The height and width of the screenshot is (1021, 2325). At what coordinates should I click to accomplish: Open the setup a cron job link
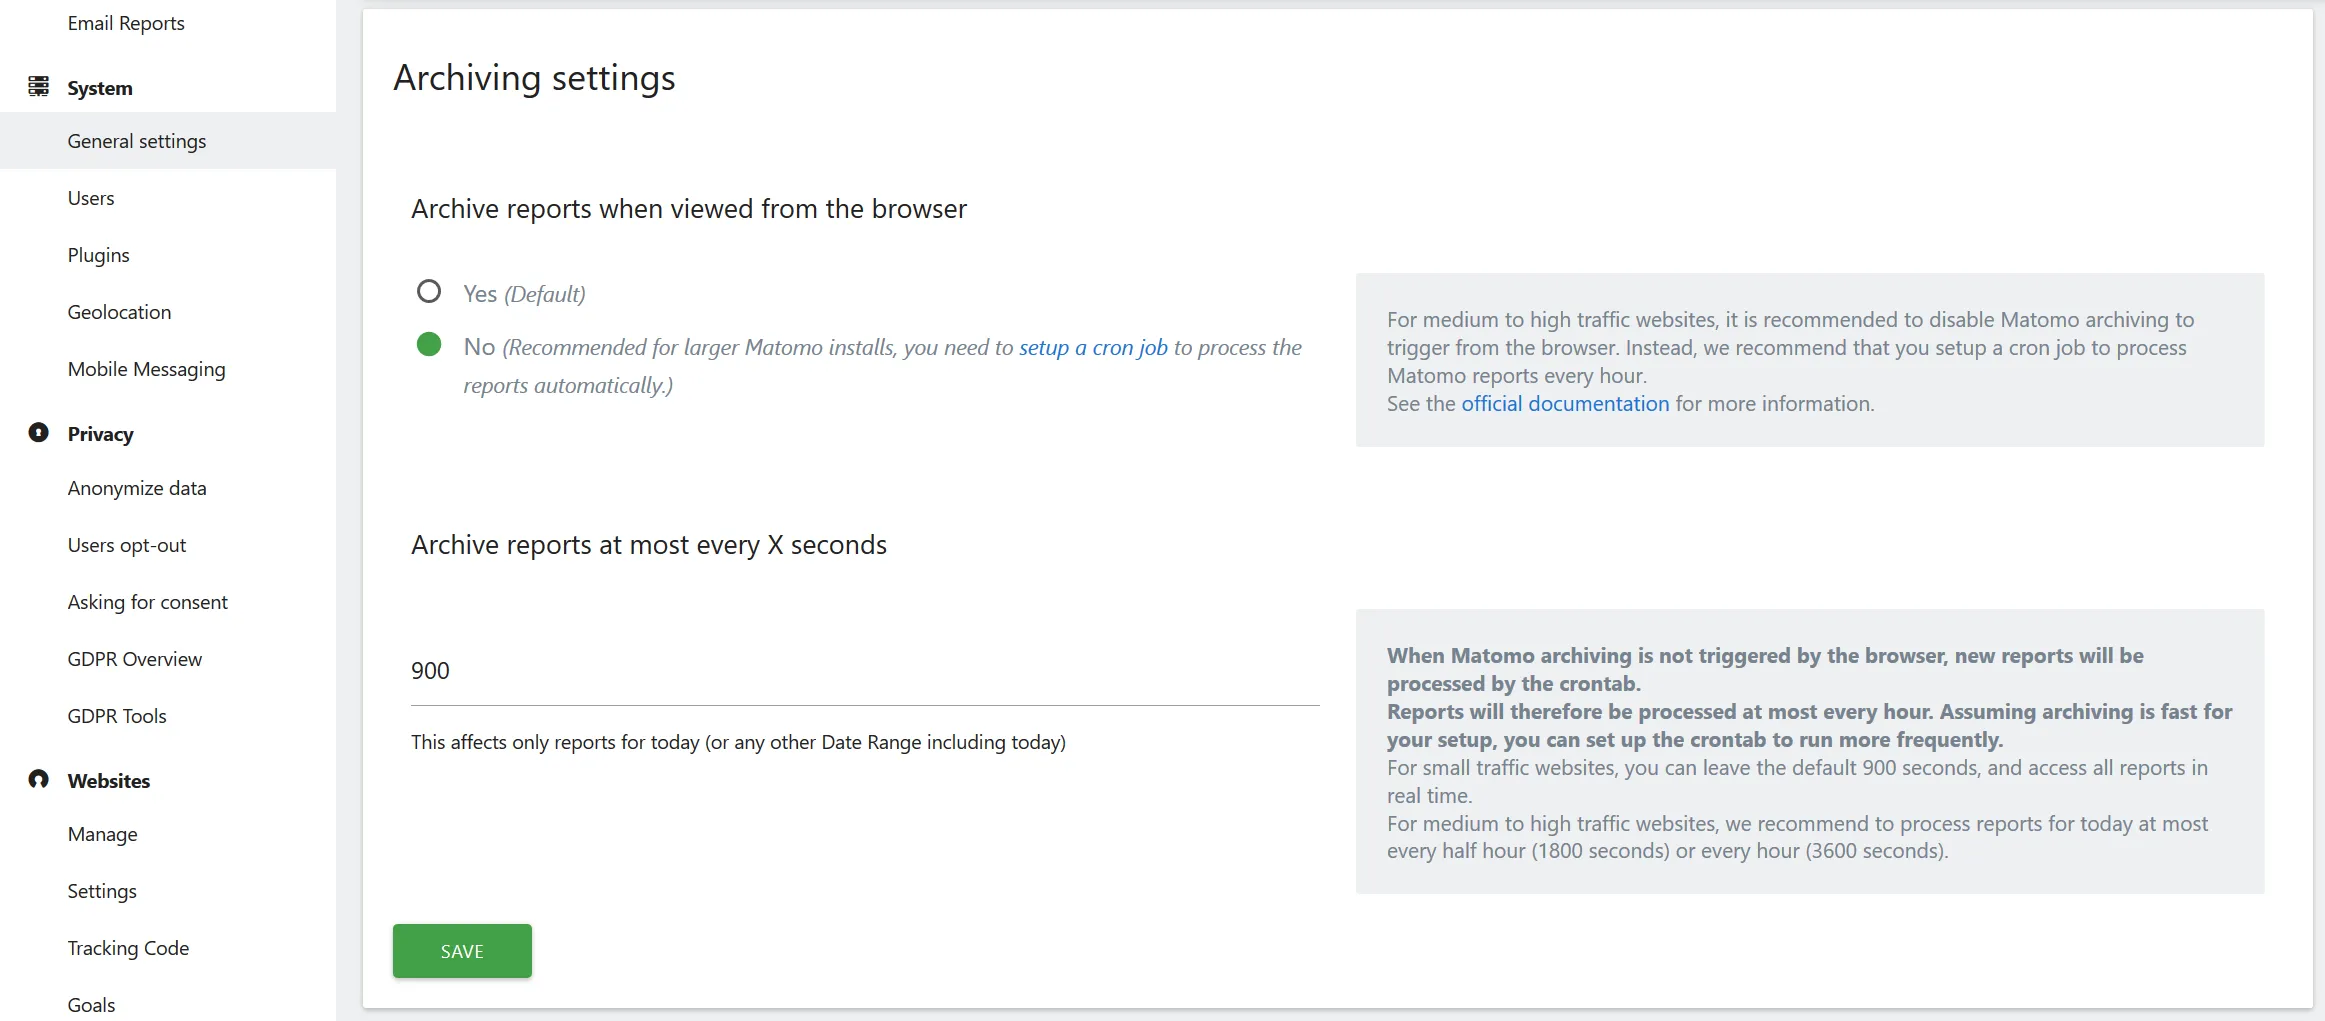(1093, 347)
